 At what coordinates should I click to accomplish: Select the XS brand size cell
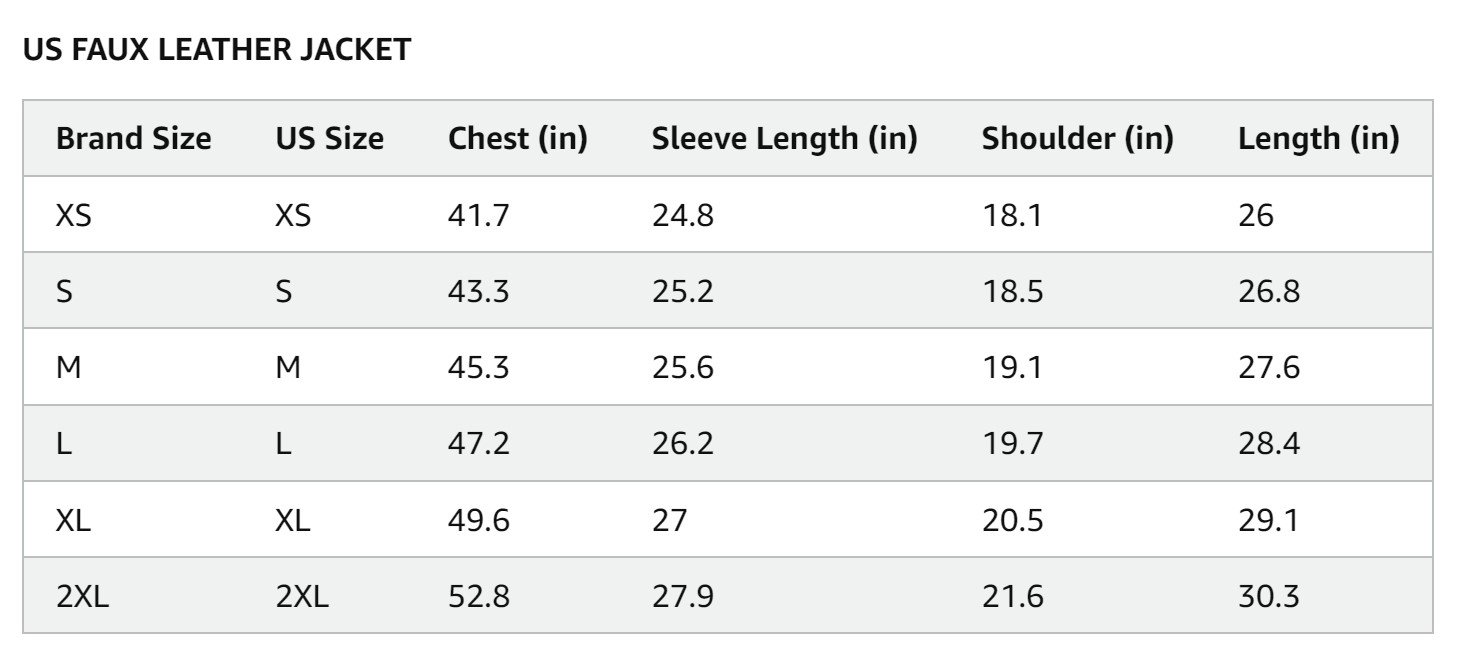click(73, 215)
